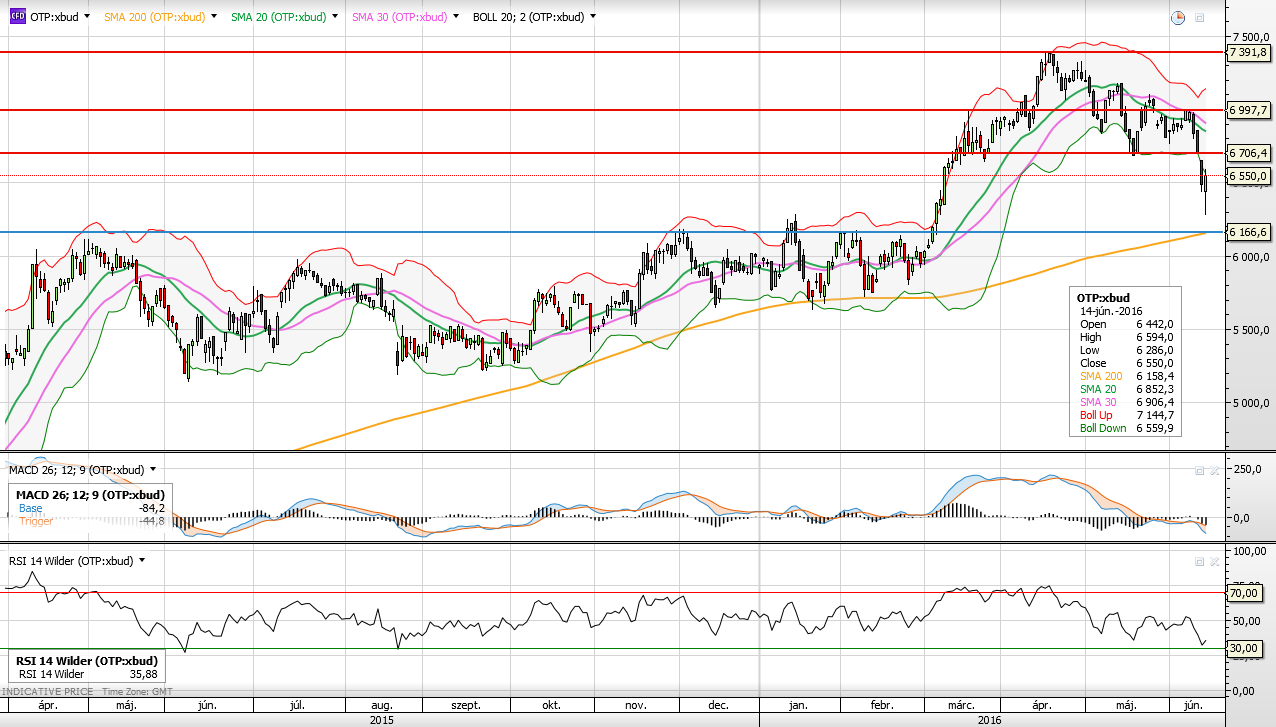
Task: Click the 2015 year label on time axis
Action: [x=382, y=719]
